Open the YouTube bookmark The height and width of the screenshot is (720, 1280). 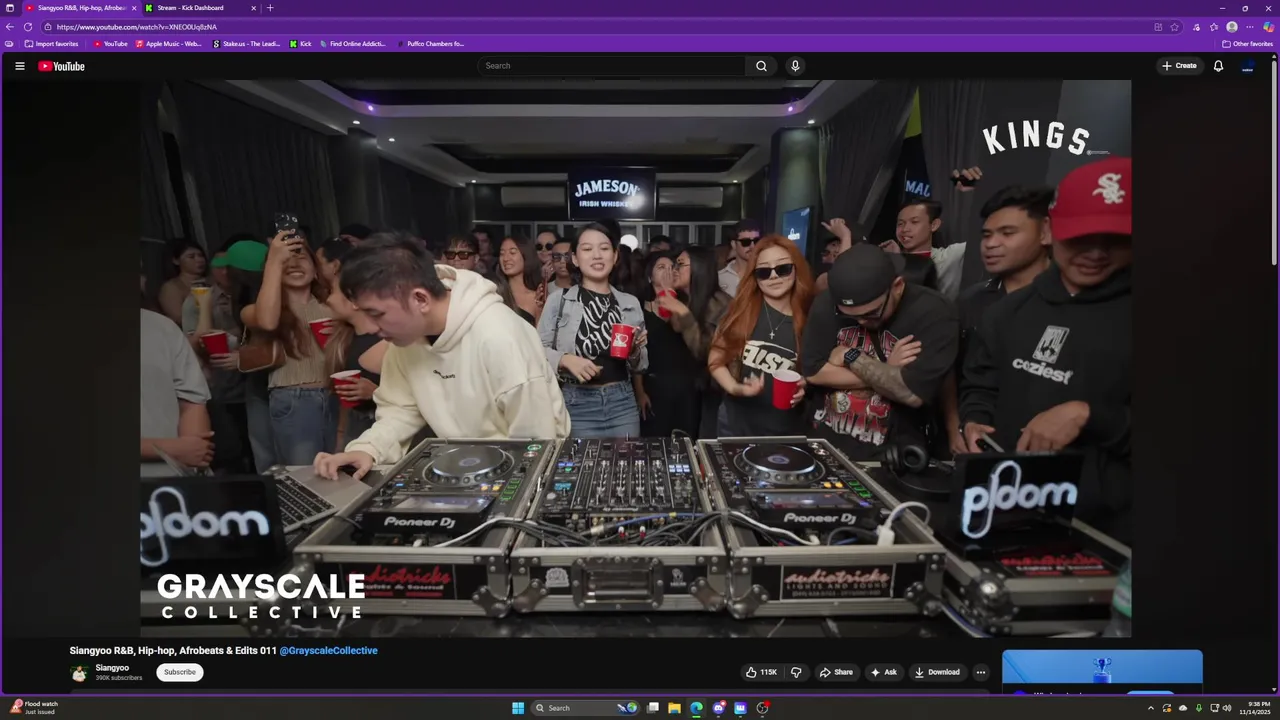pos(110,44)
